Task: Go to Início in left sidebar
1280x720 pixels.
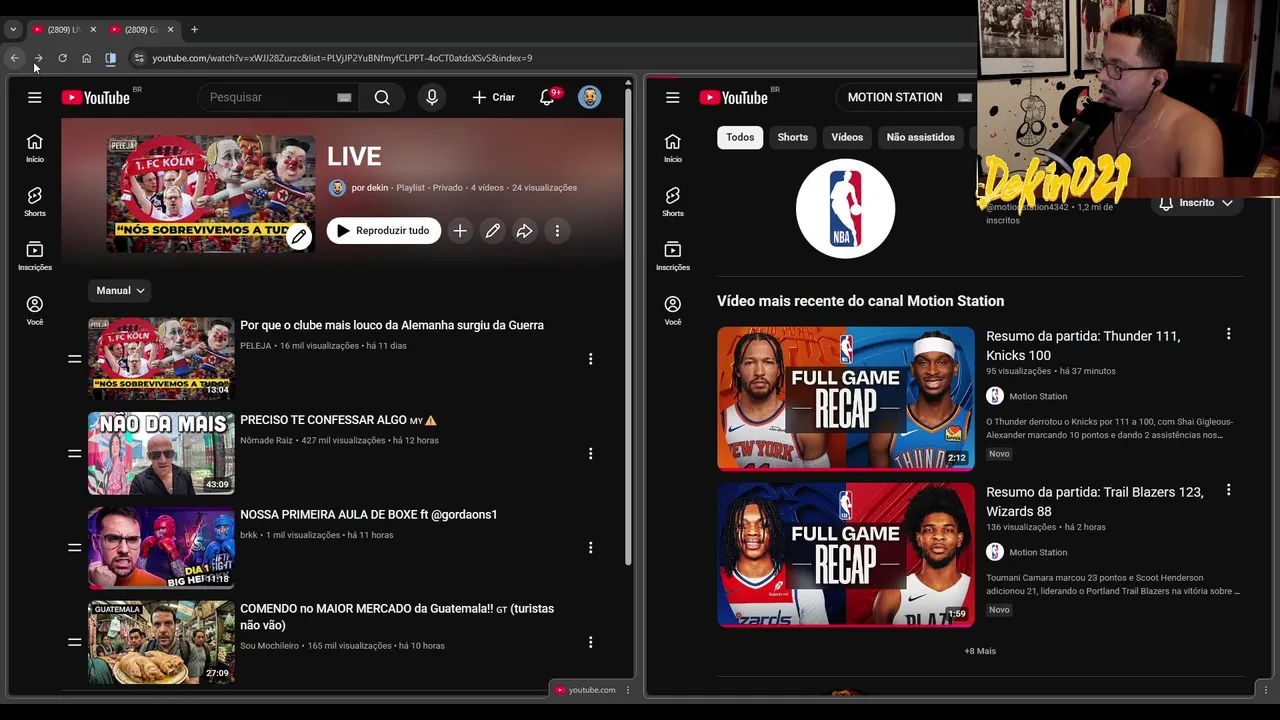Action: point(35,148)
